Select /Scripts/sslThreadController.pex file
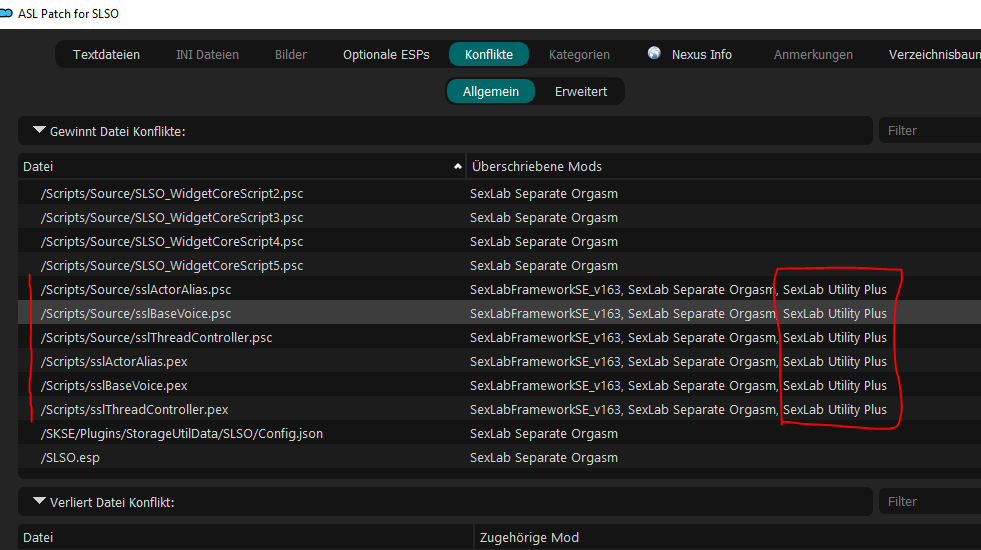 [135, 409]
